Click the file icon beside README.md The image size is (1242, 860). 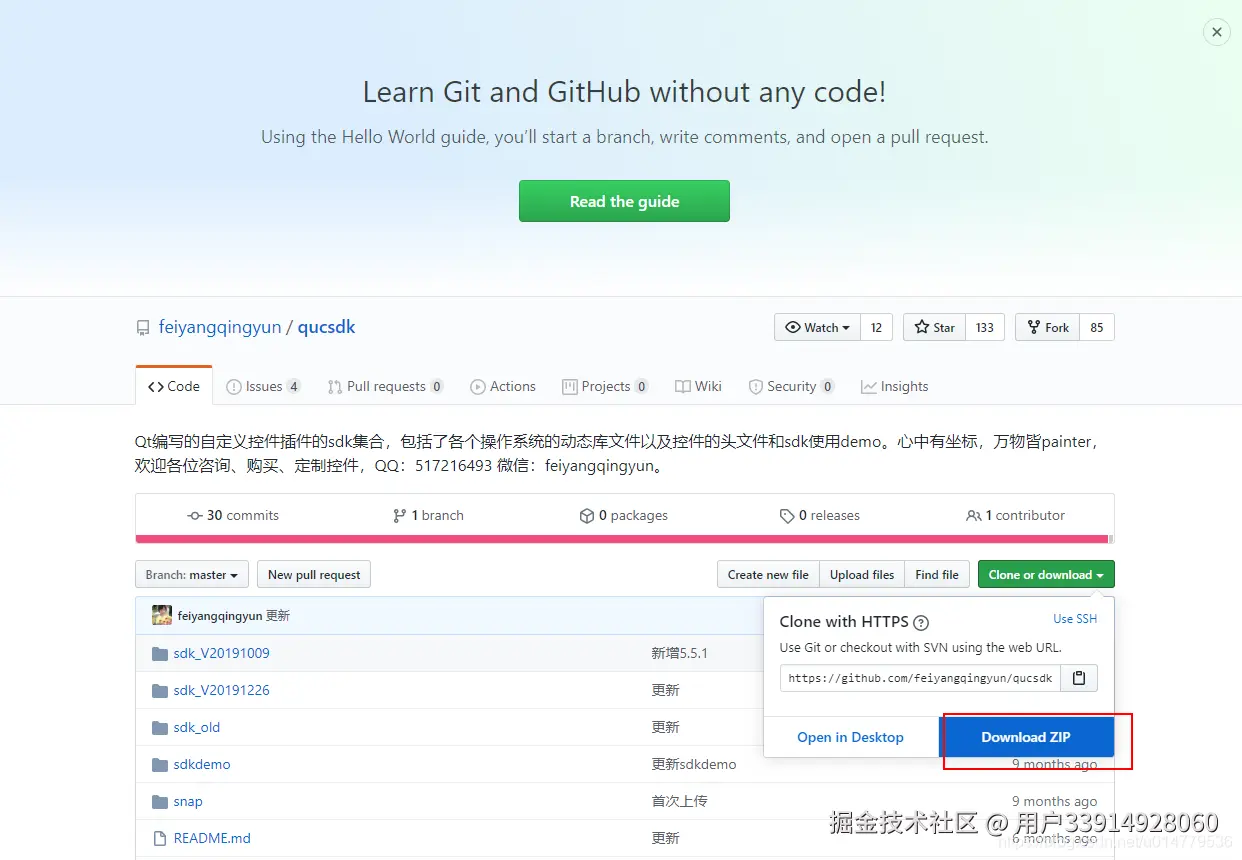pyautogui.click(x=159, y=838)
